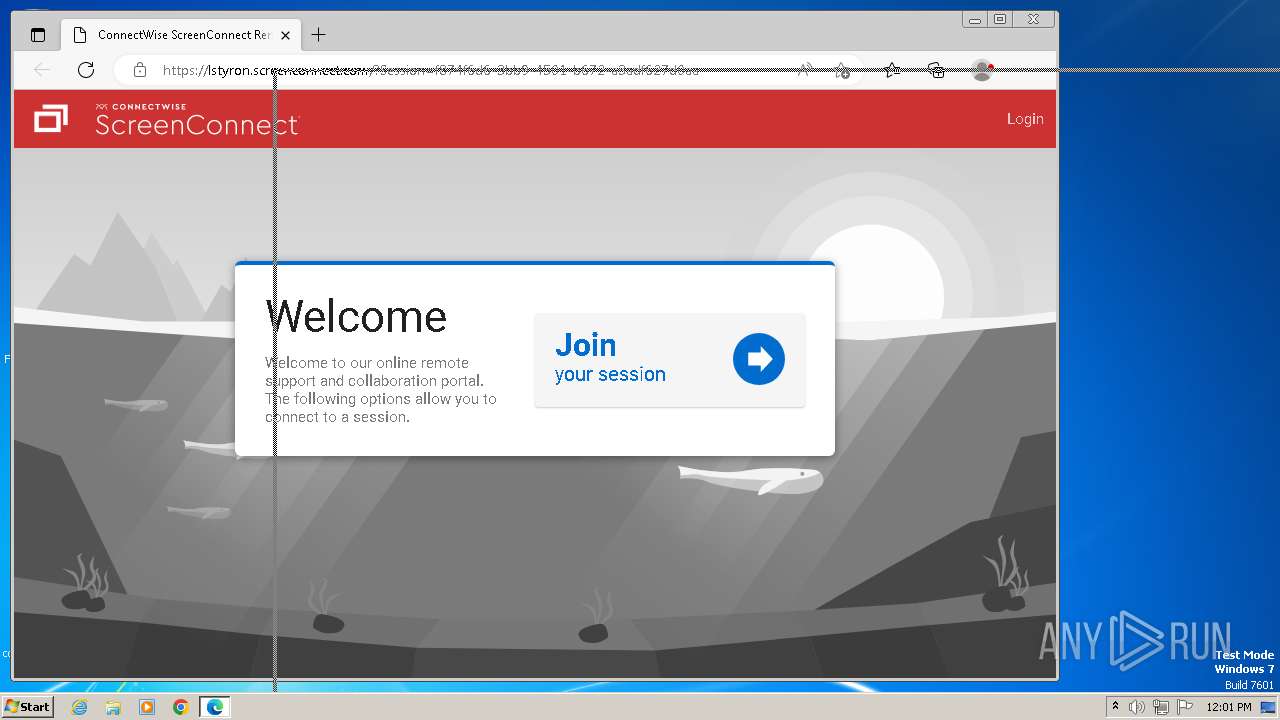The height and width of the screenshot is (720, 1280).
Task: Click the Welcome heading text
Action: [x=356, y=316]
